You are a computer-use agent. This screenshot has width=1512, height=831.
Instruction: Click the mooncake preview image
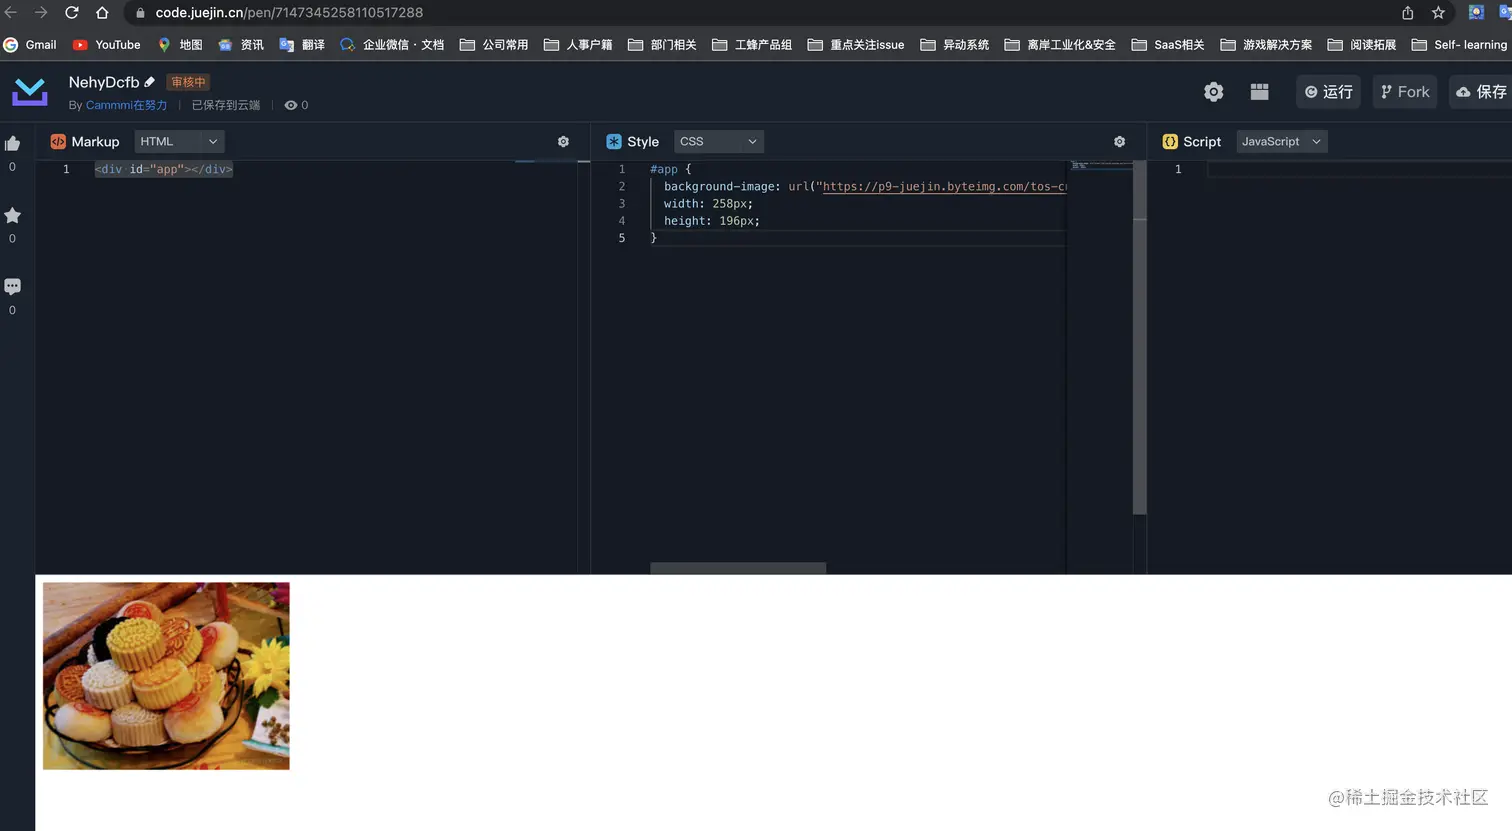click(x=166, y=676)
